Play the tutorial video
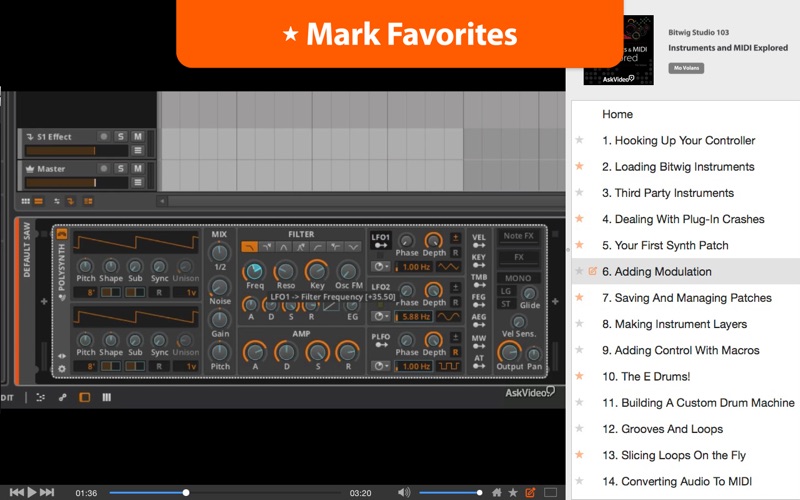 (x=32, y=492)
